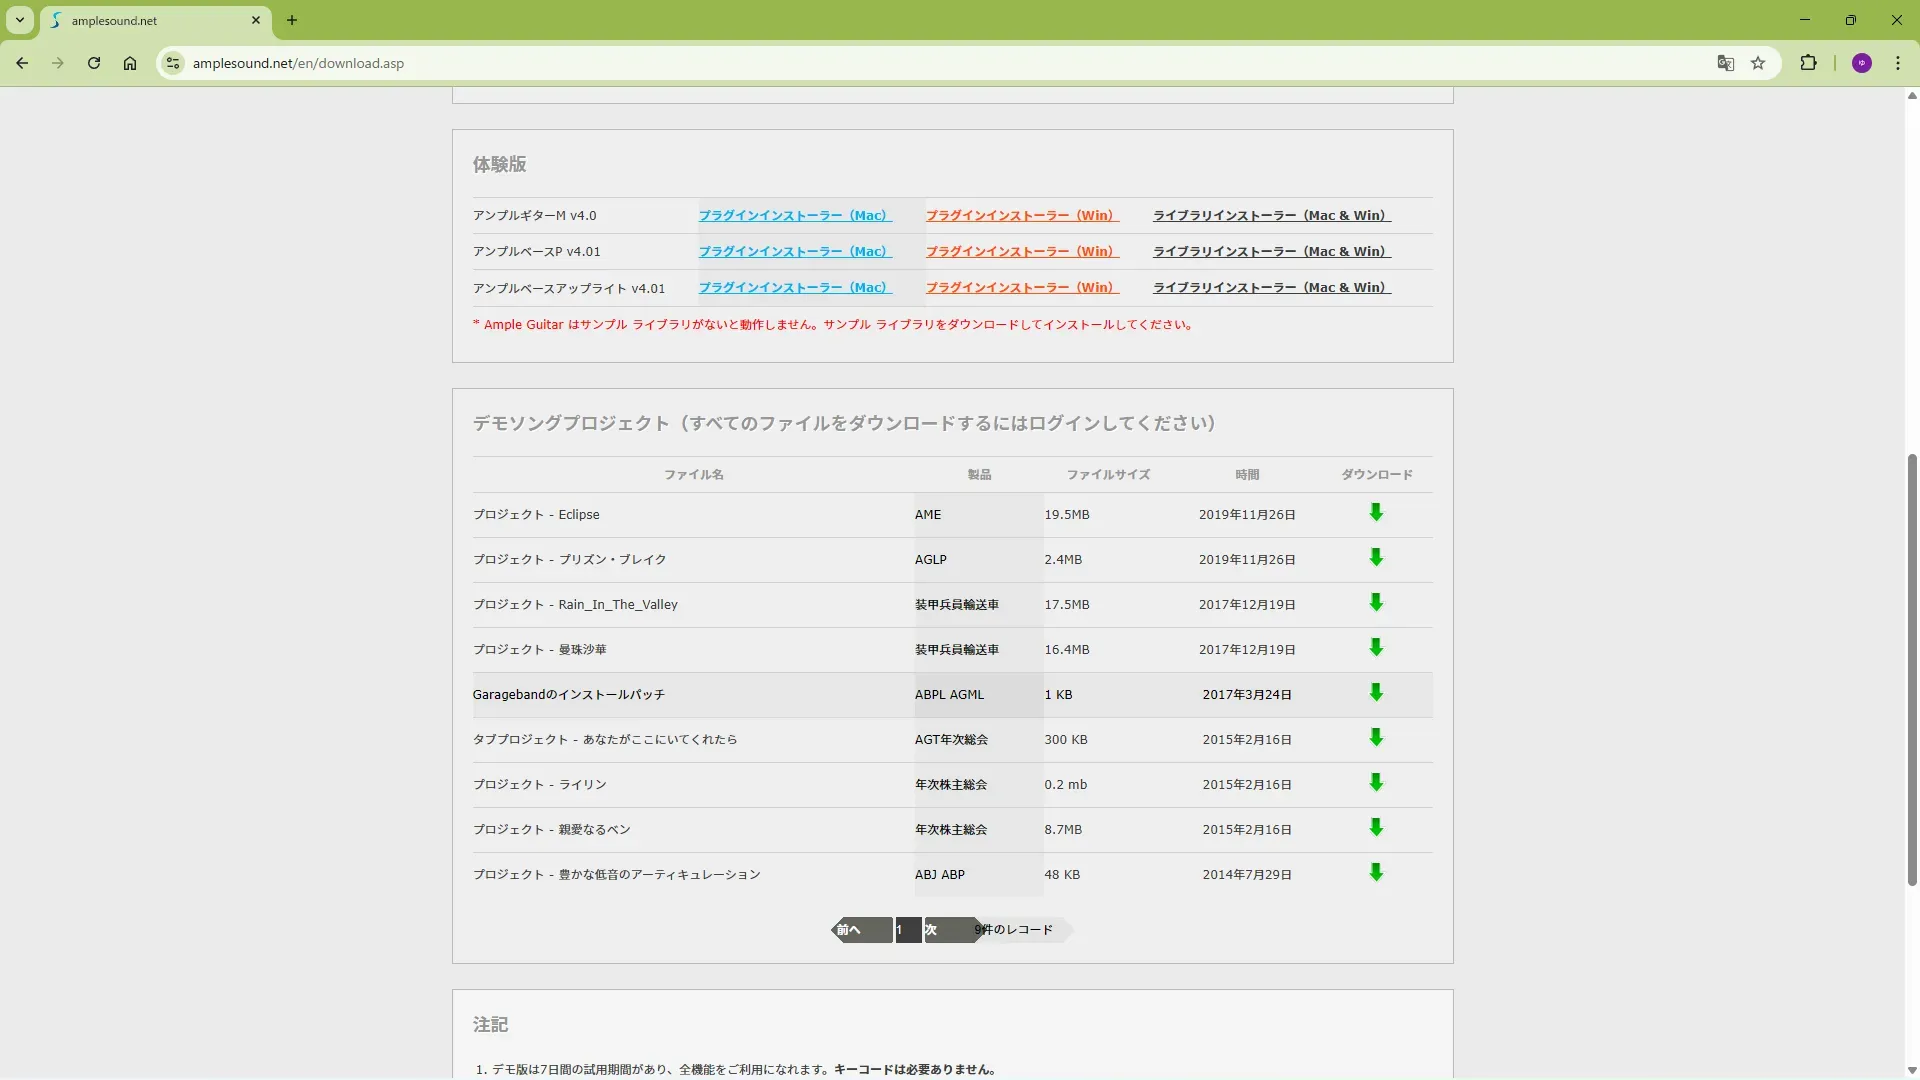Image resolution: width=1920 pixels, height=1080 pixels.
Task: Open Chrome three-dot menu
Action: (x=1897, y=63)
